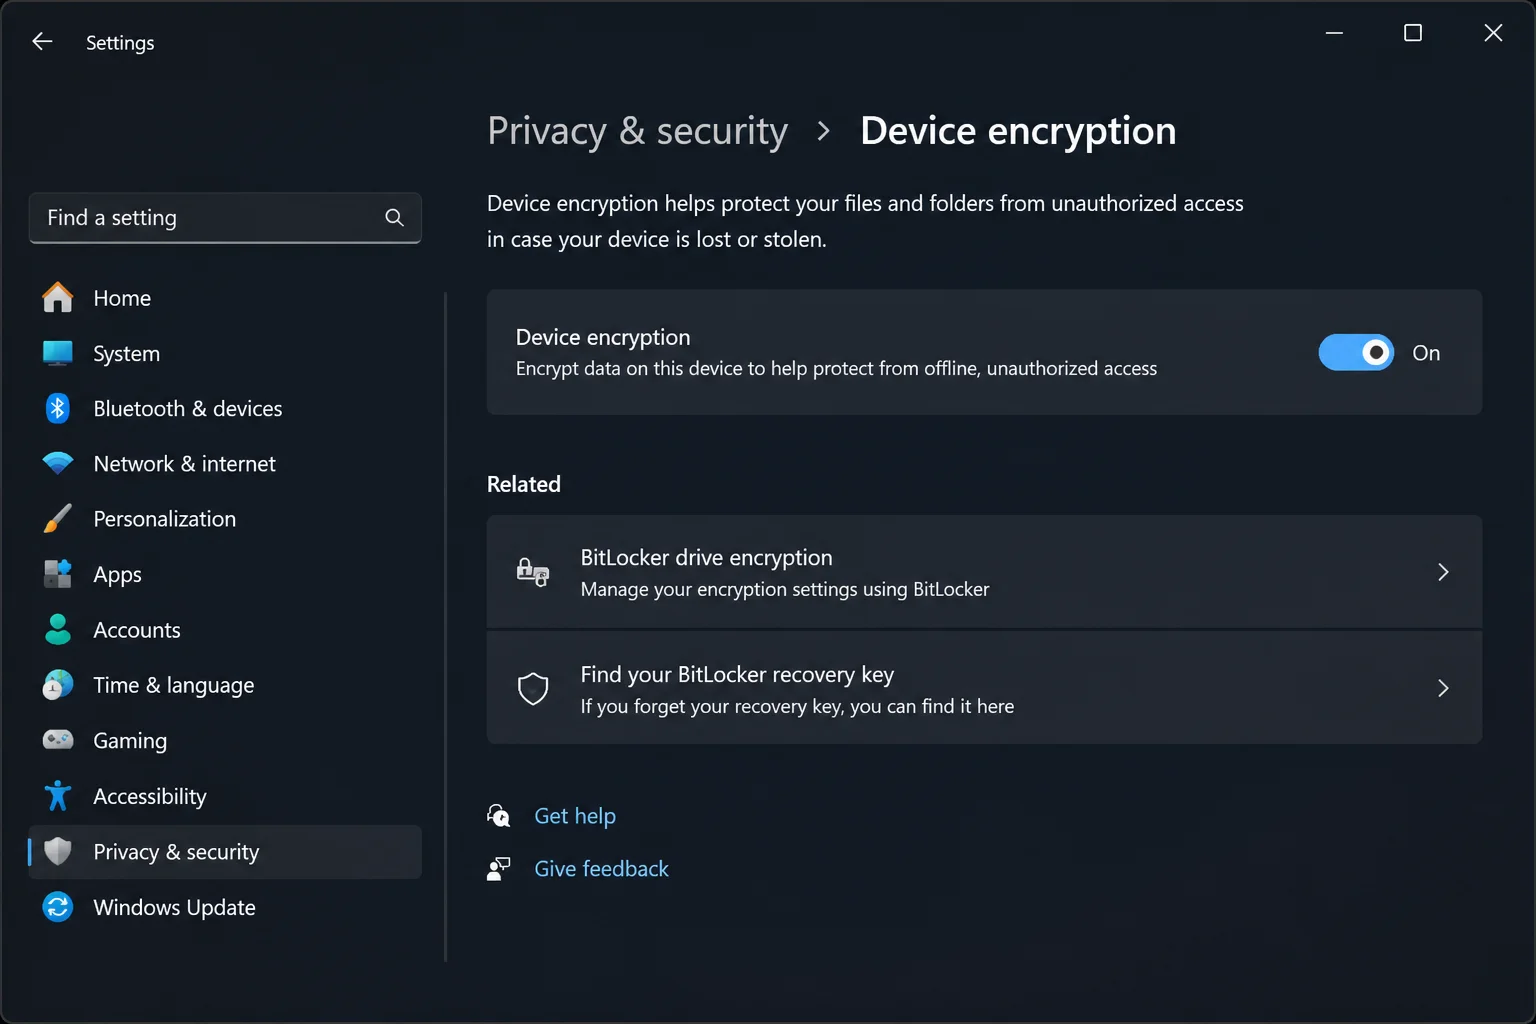Click the BitLocker lock-and-key icon
The width and height of the screenshot is (1536, 1024).
pyautogui.click(x=533, y=572)
